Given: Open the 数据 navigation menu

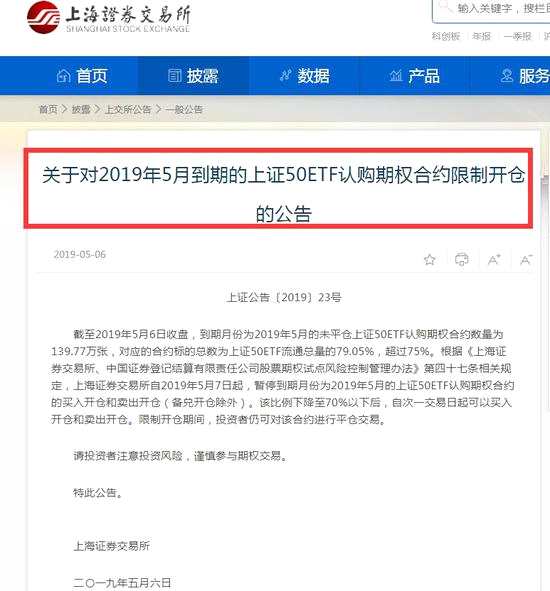Looking at the screenshot, I should tap(304, 76).
